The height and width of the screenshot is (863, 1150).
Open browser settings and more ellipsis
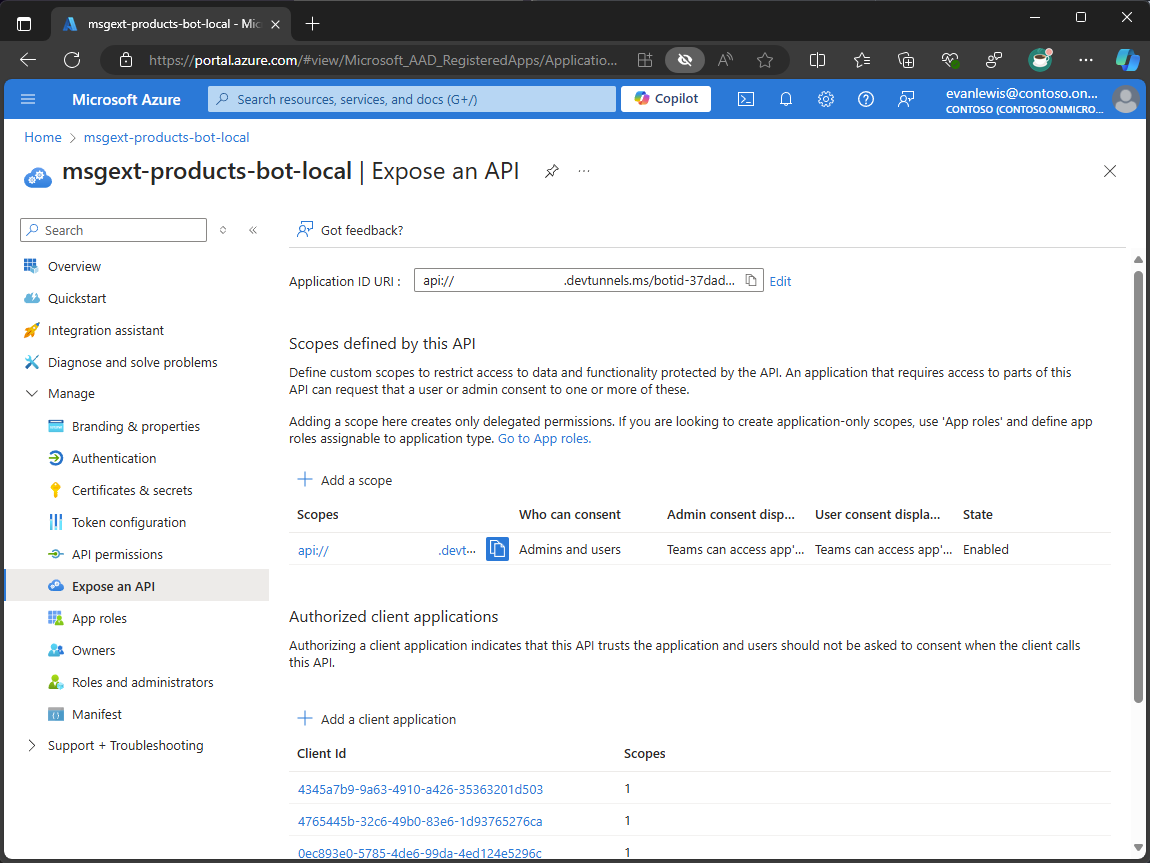1085,60
